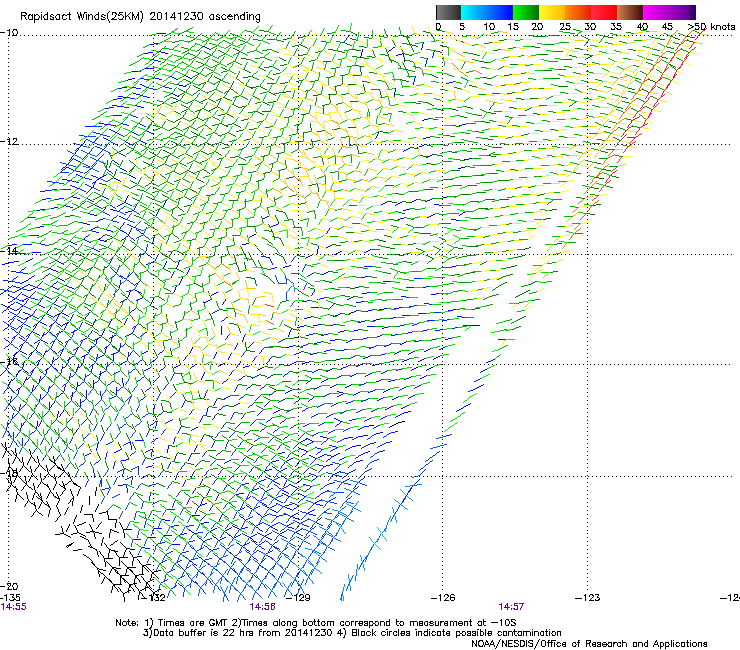Click the '-12' latitude axis label
740x650 pixels.
pos(9,141)
